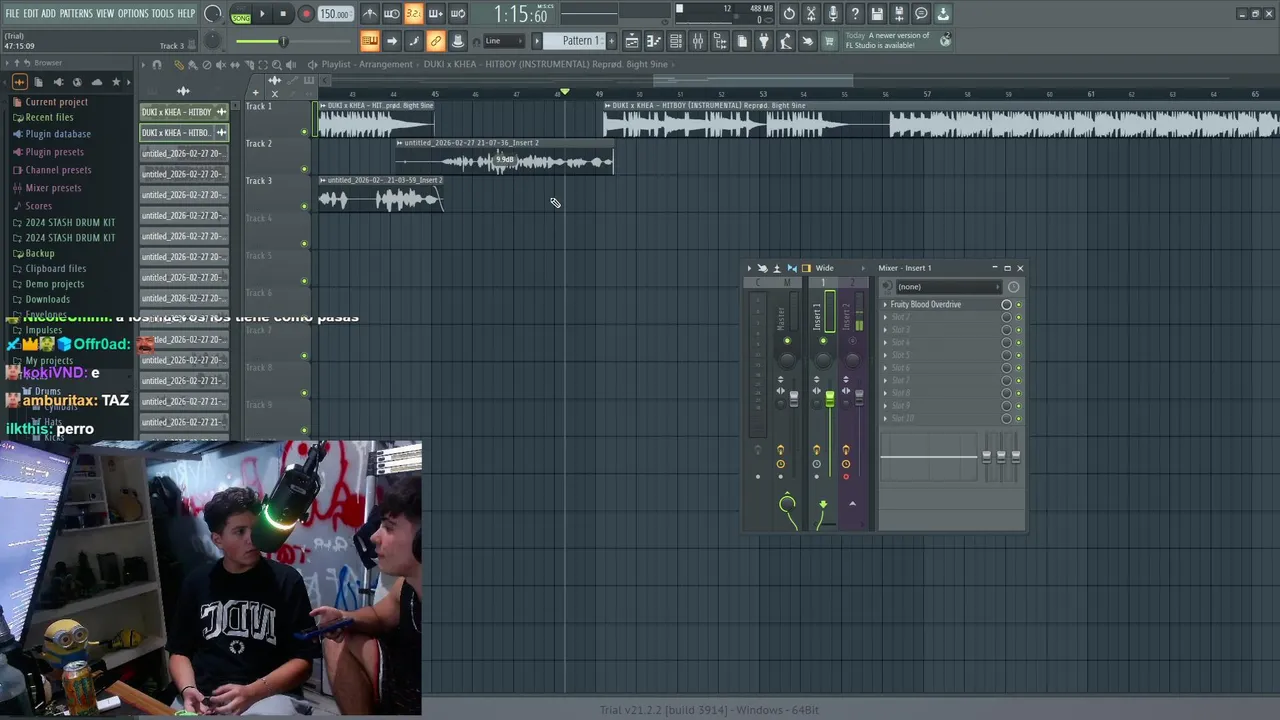Click the tempo field showing 150.000
This screenshot has height=720, width=1280.
tap(335, 14)
